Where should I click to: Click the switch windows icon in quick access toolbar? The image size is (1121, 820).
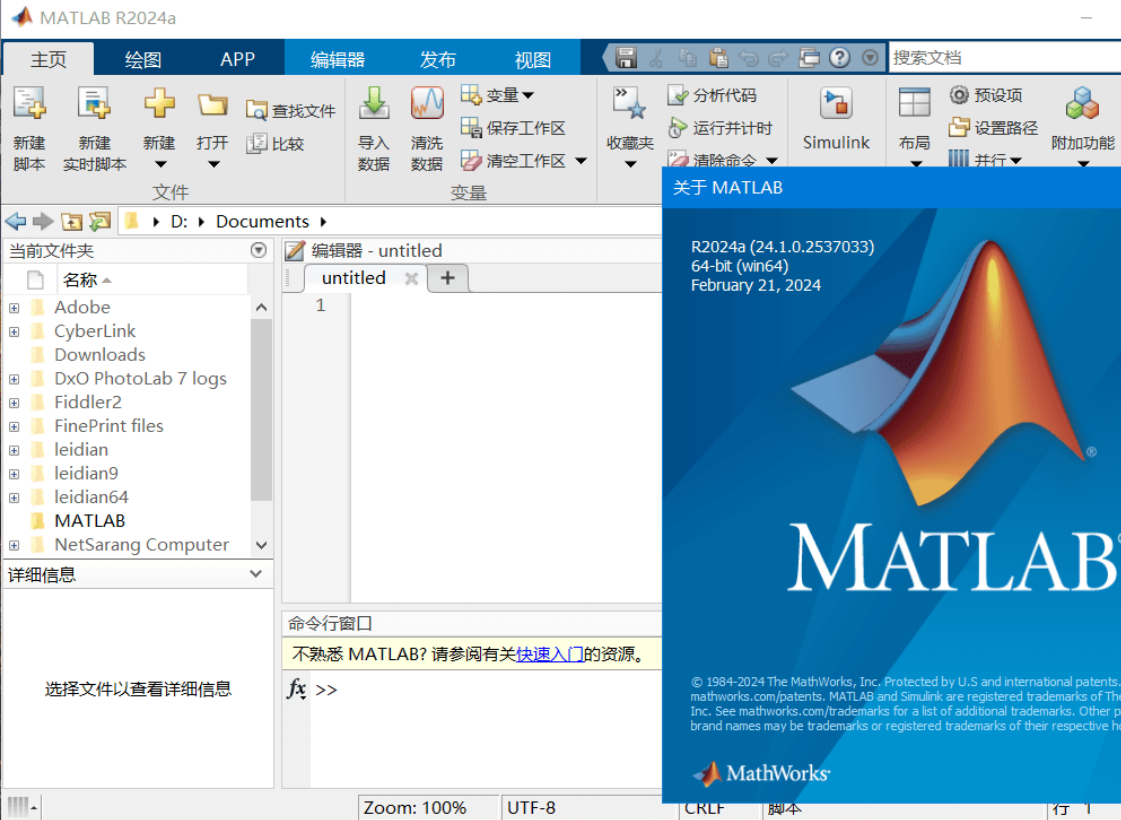click(x=809, y=58)
